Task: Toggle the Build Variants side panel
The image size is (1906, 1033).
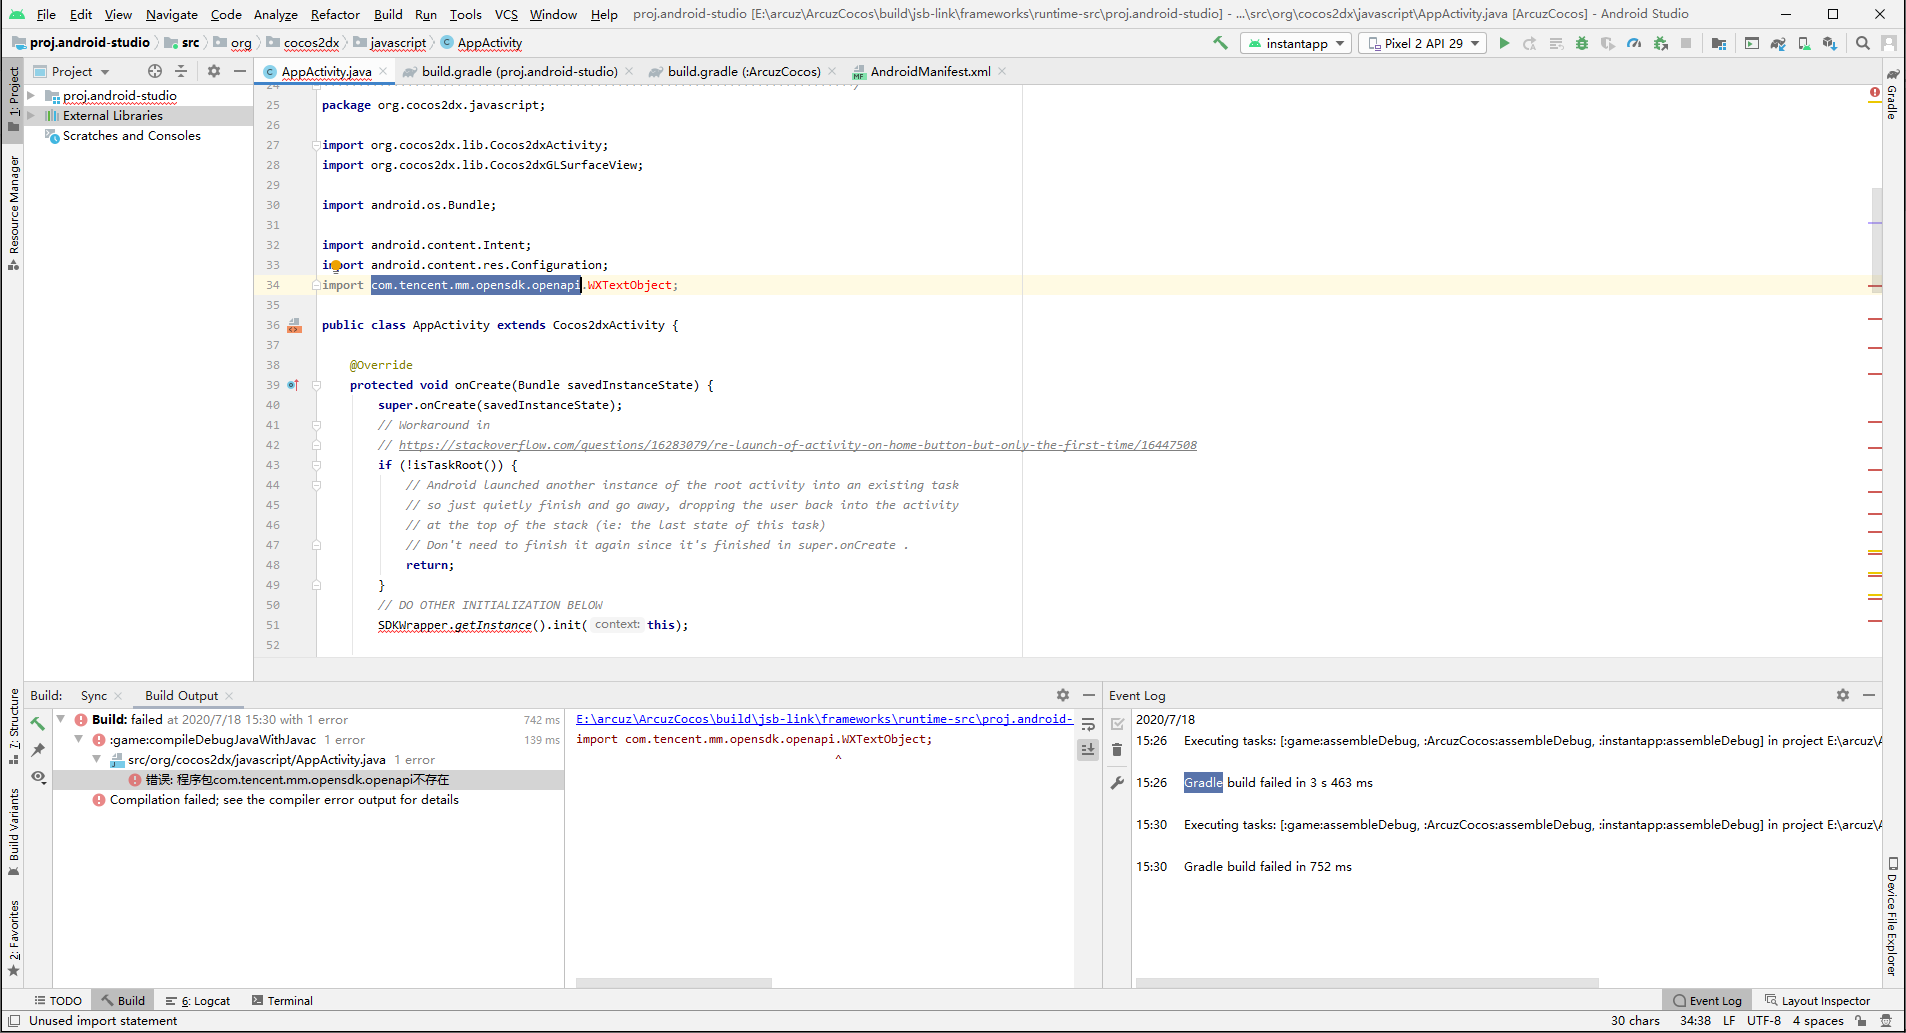Action: (13, 832)
